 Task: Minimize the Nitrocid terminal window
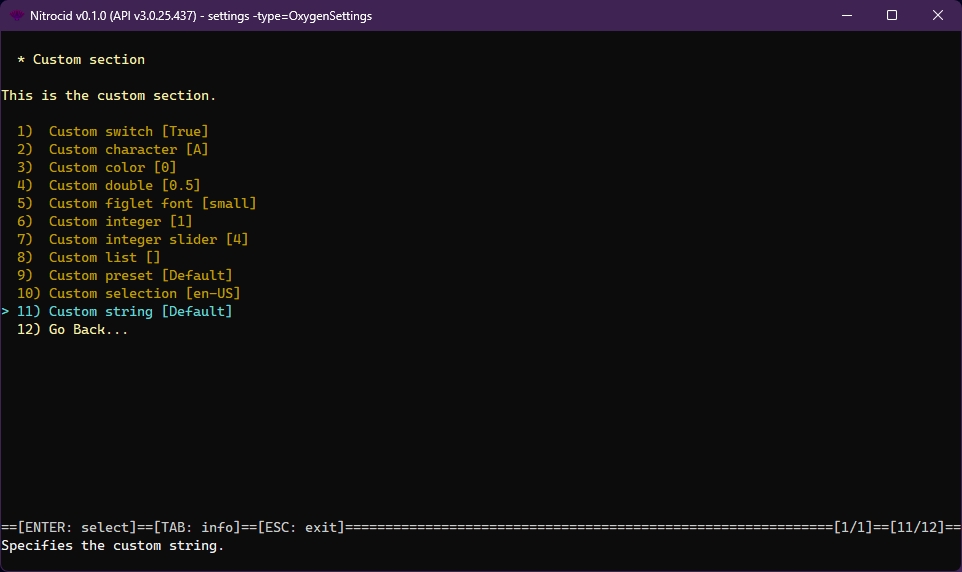846,15
